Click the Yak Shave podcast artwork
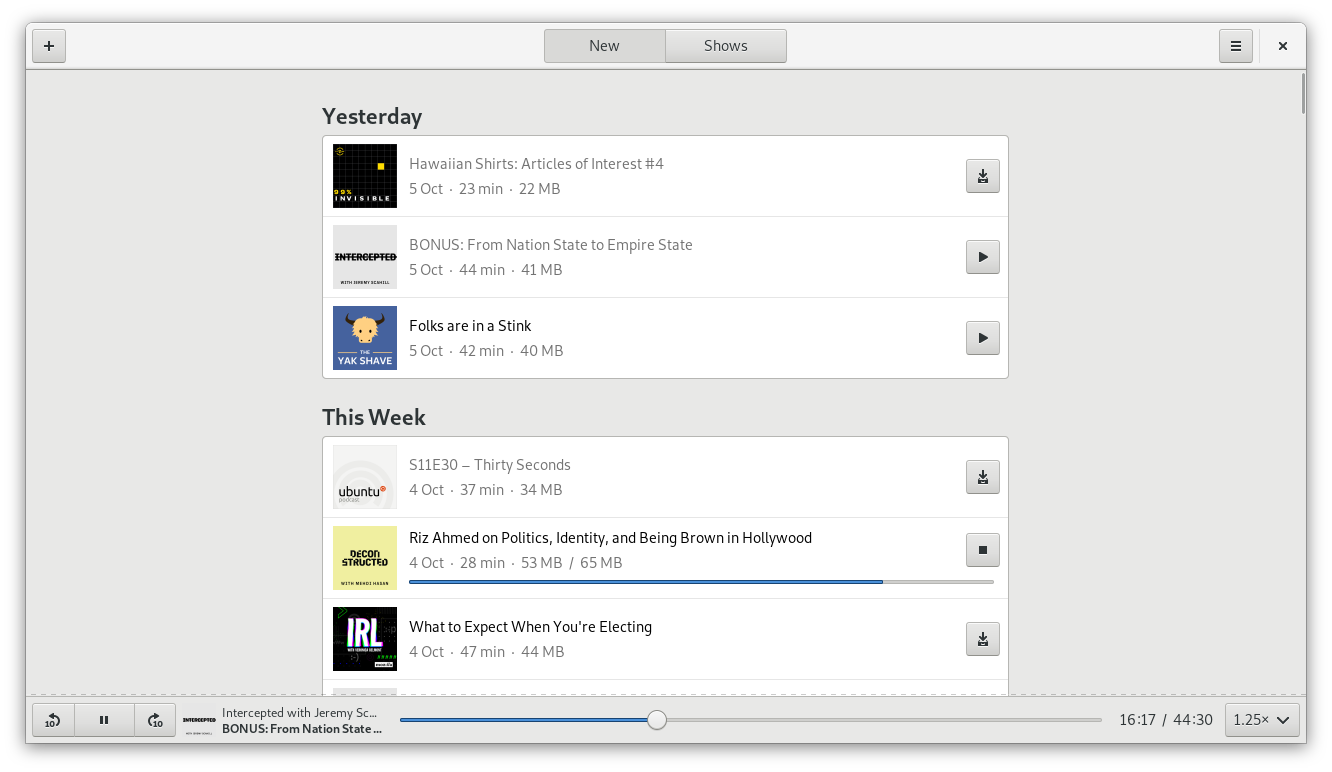Viewport: 1332px width, 772px height. 365,338
